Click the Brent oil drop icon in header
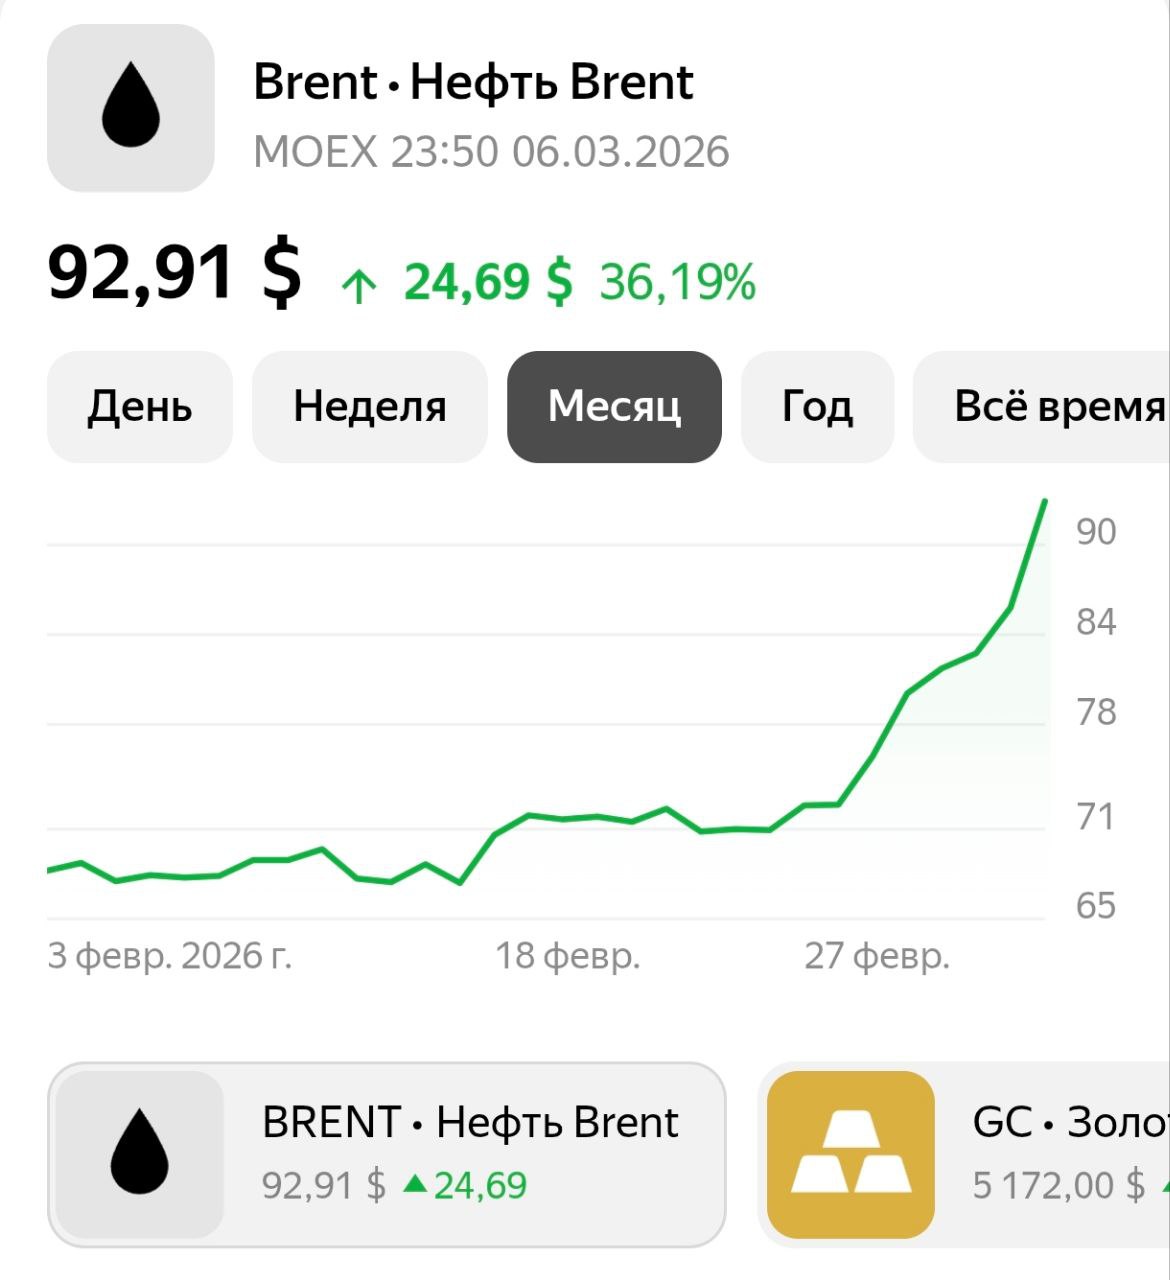This screenshot has height=1280, width=1170. (131, 107)
